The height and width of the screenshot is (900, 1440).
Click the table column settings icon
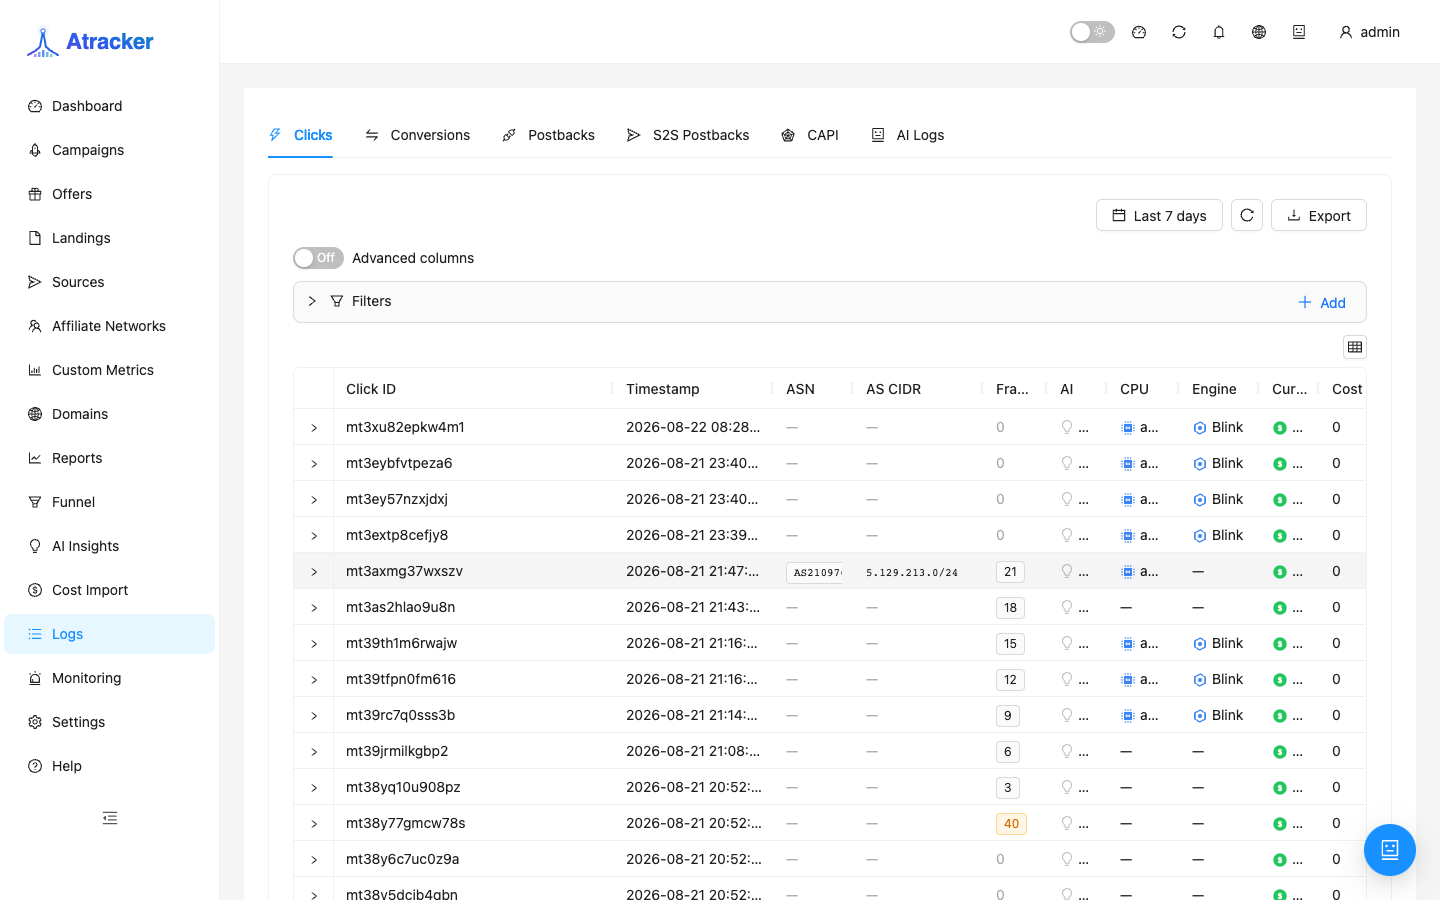tap(1355, 347)
